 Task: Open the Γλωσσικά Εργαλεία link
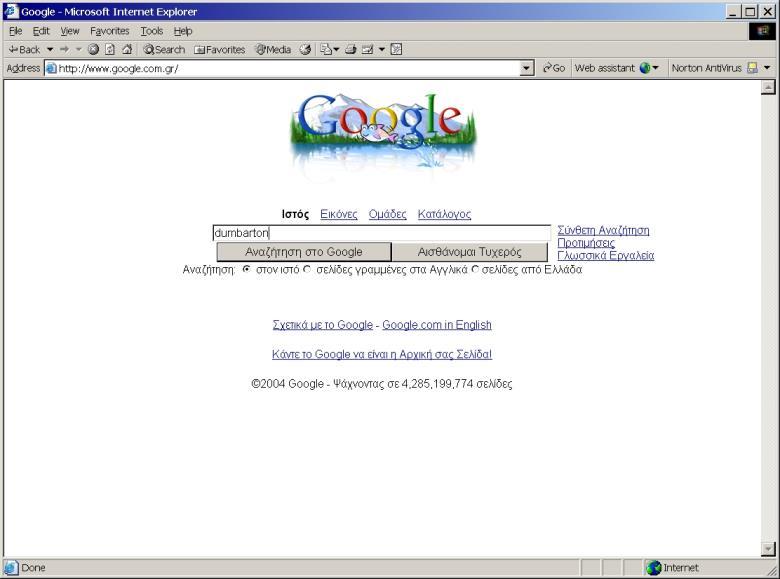point(605,256)
